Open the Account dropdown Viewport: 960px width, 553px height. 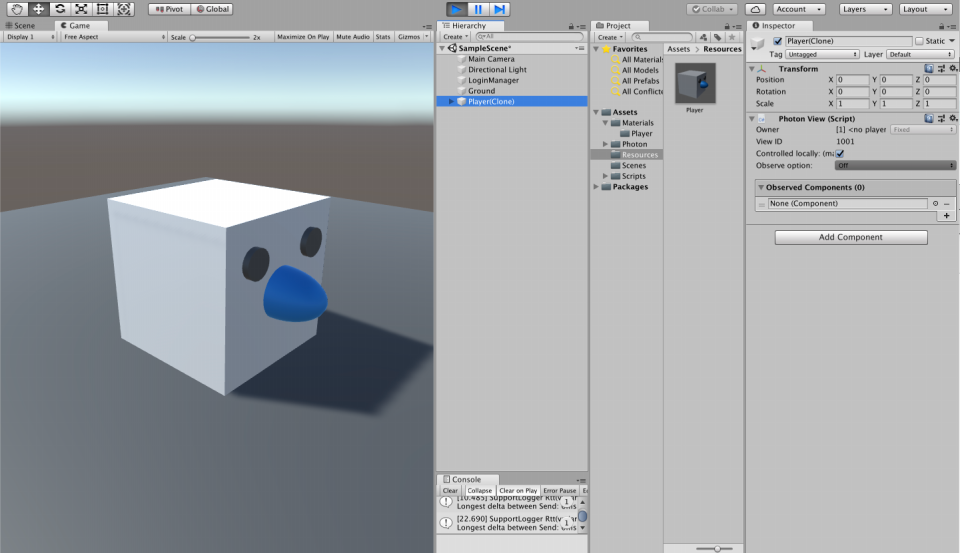pos(799,9)
